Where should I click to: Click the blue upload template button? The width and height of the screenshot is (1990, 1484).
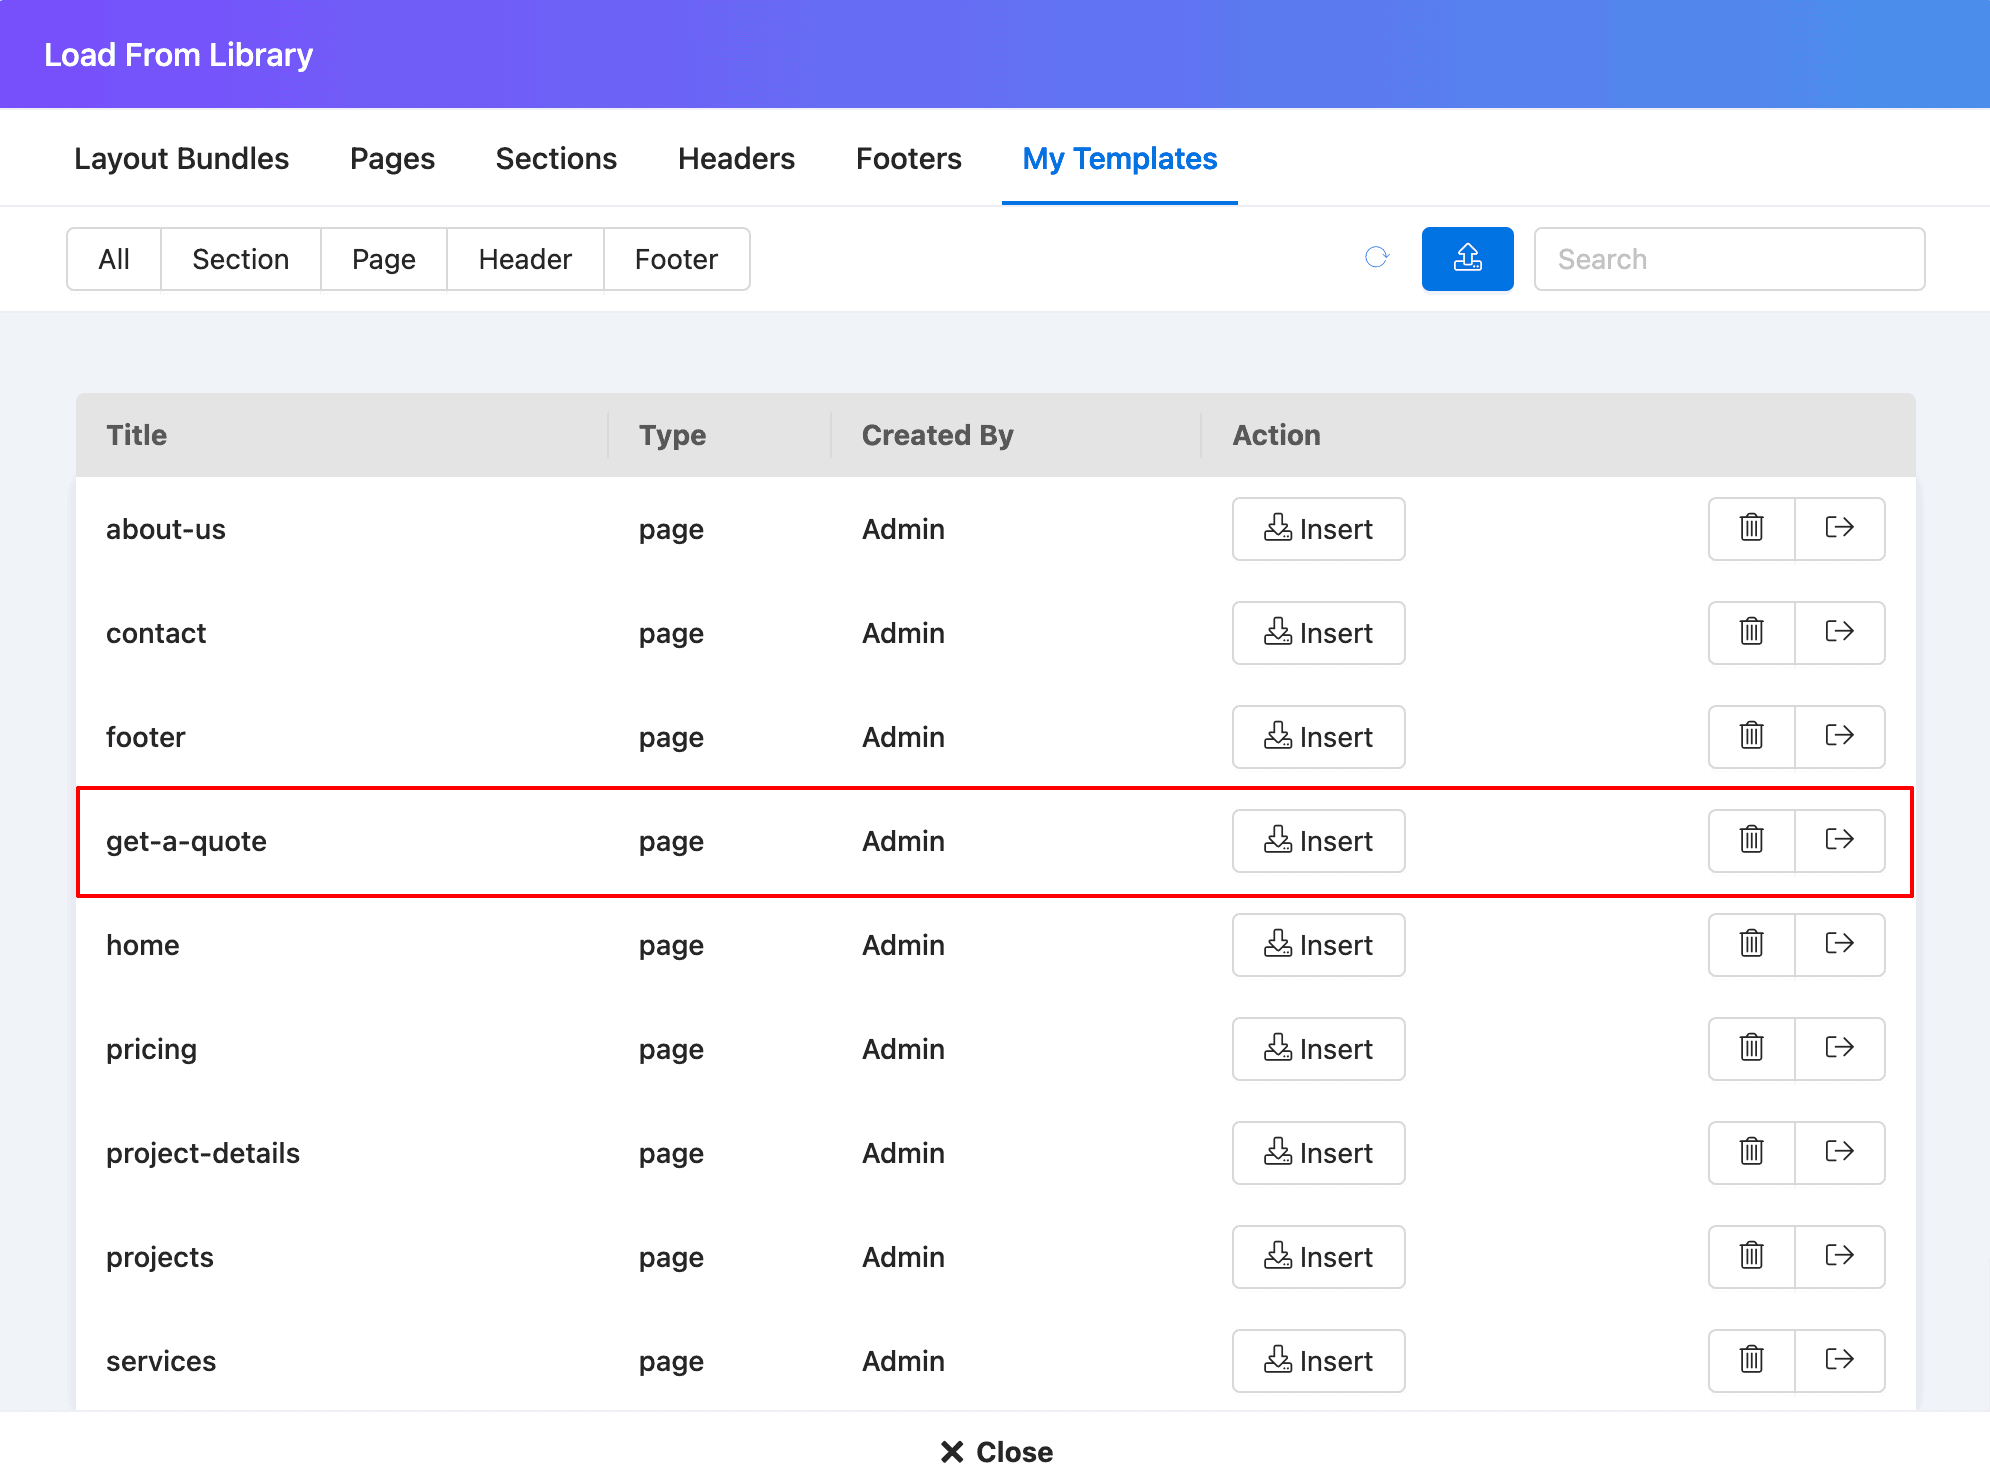tap(1467, 259)
